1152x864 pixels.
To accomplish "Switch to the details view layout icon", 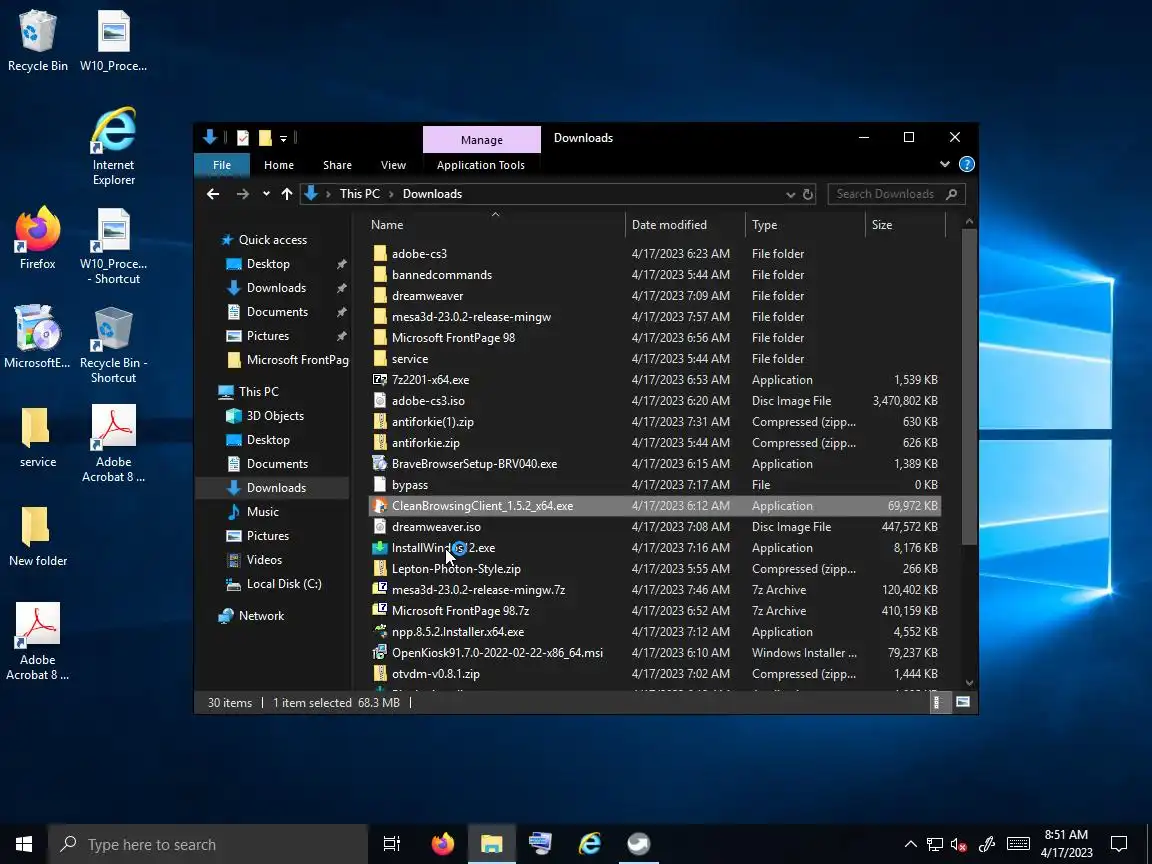I will 937,702.
